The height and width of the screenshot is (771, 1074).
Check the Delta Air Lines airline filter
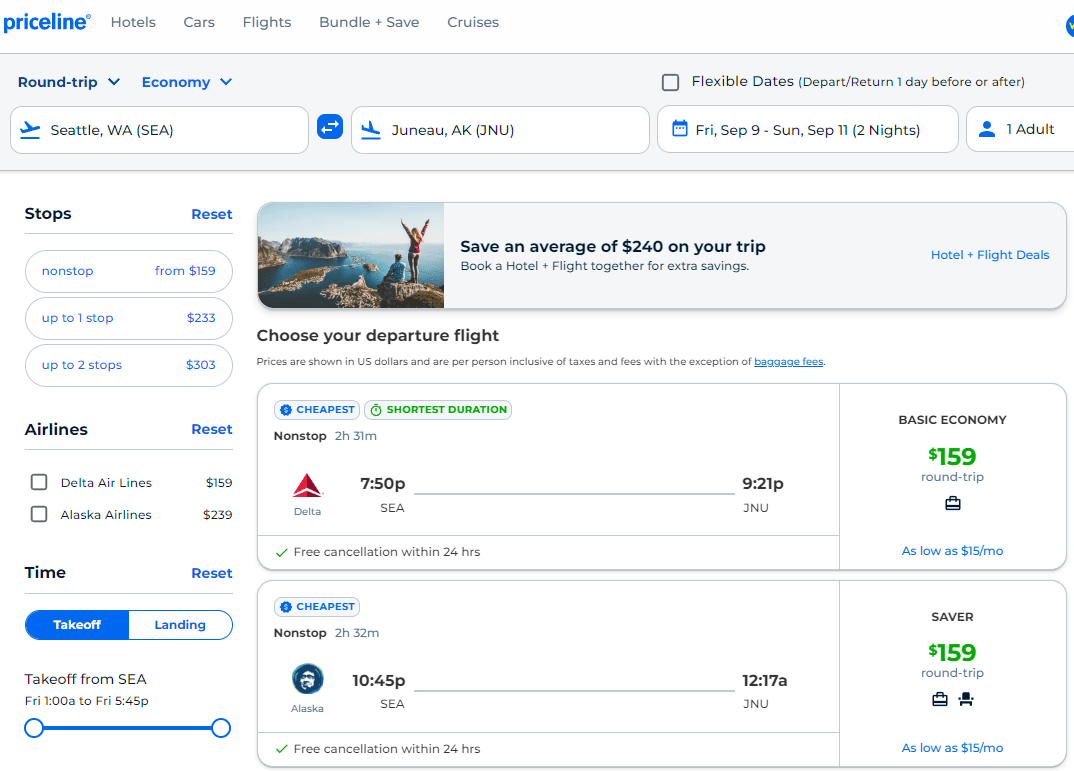pos(38,481)
